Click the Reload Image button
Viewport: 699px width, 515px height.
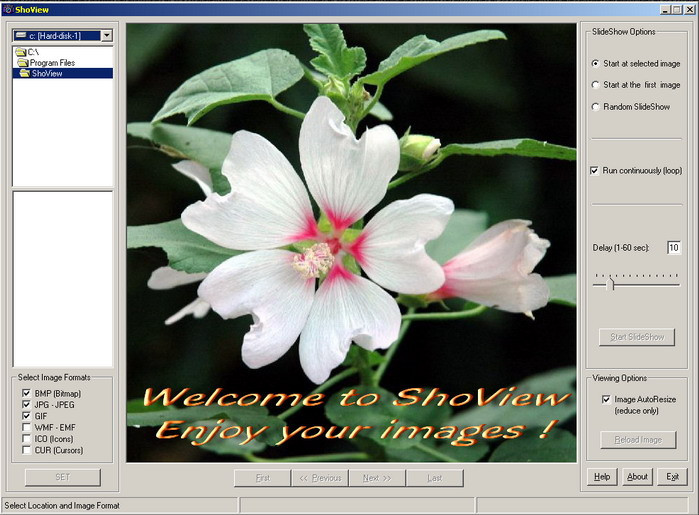[638, 440]
